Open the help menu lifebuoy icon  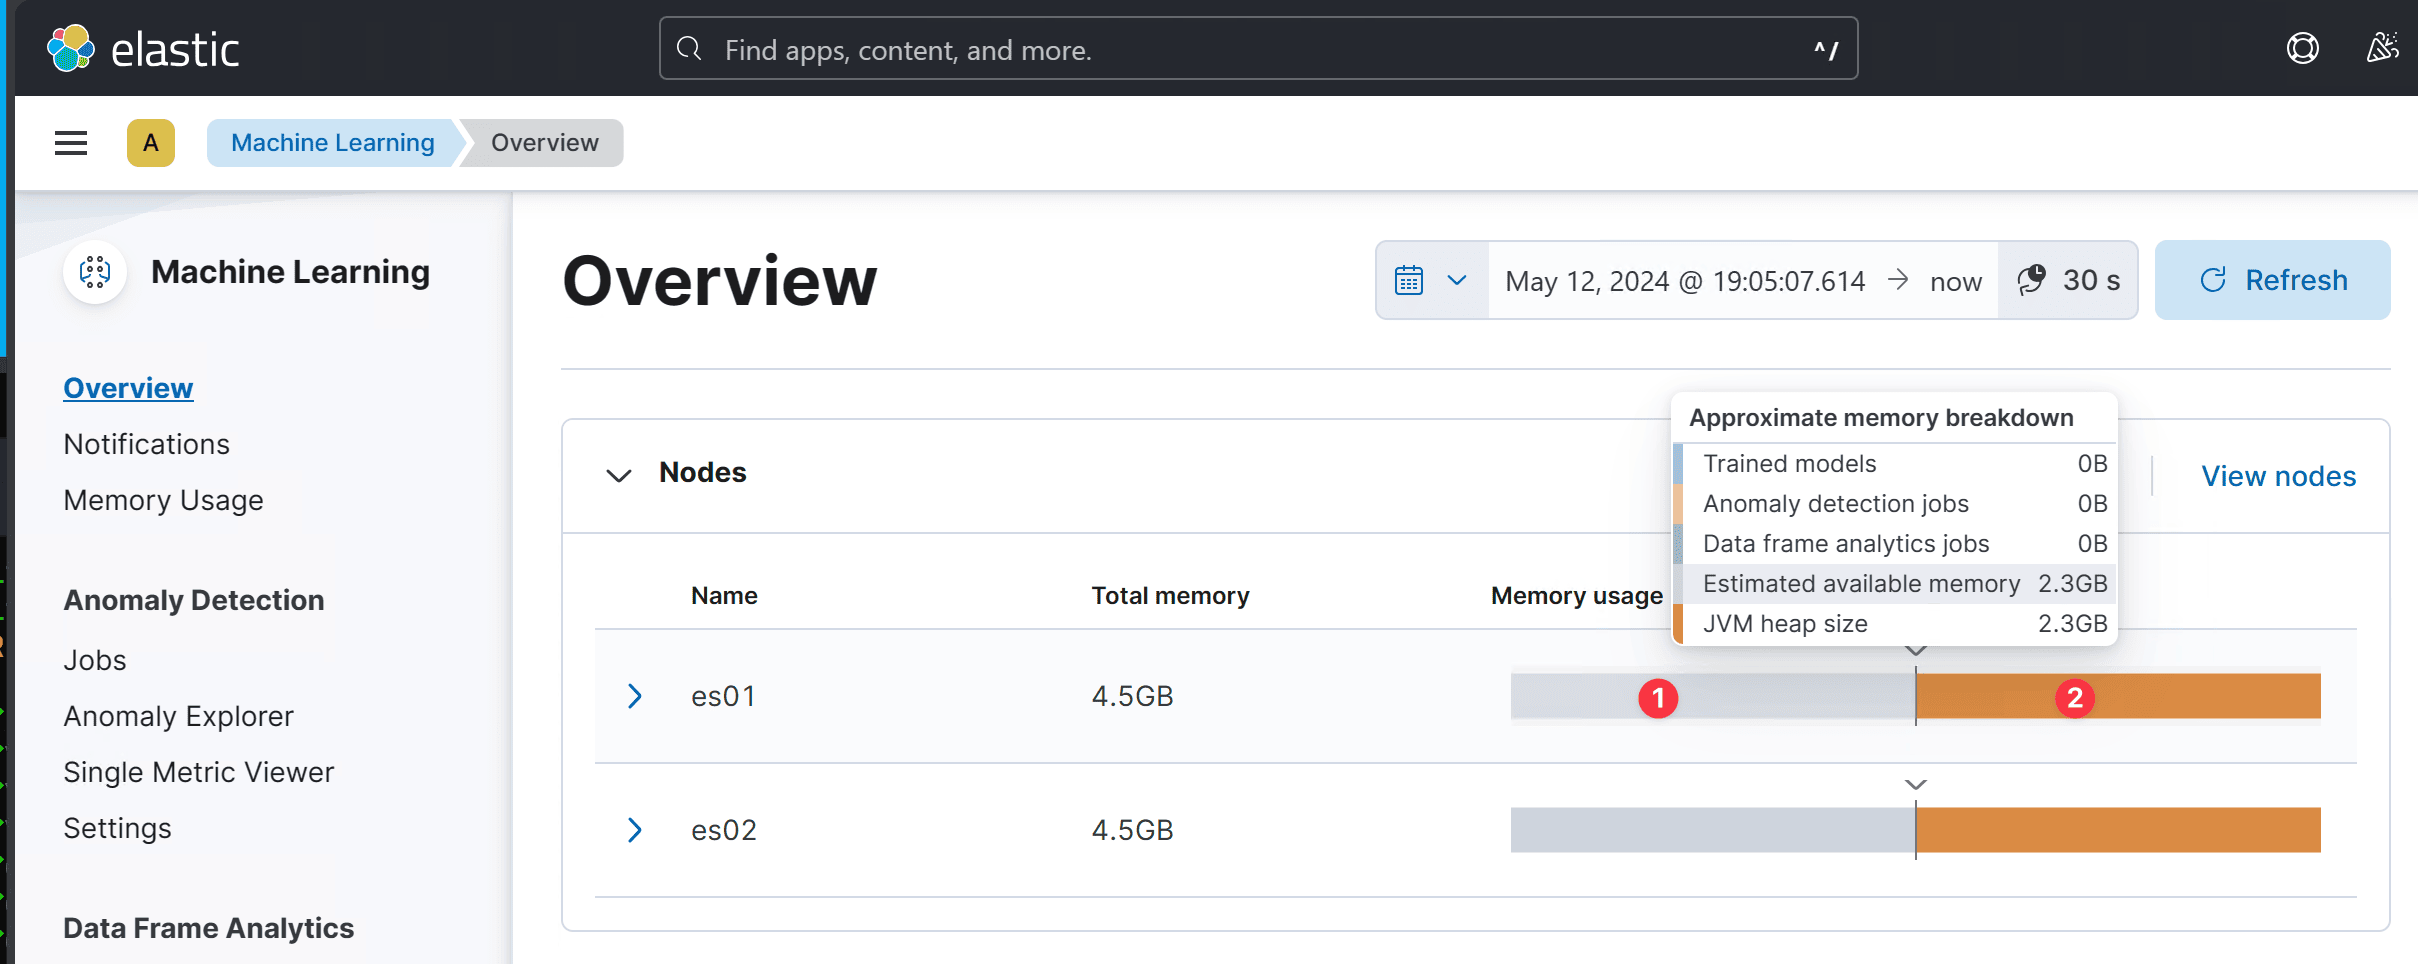tap(2302, 48)
